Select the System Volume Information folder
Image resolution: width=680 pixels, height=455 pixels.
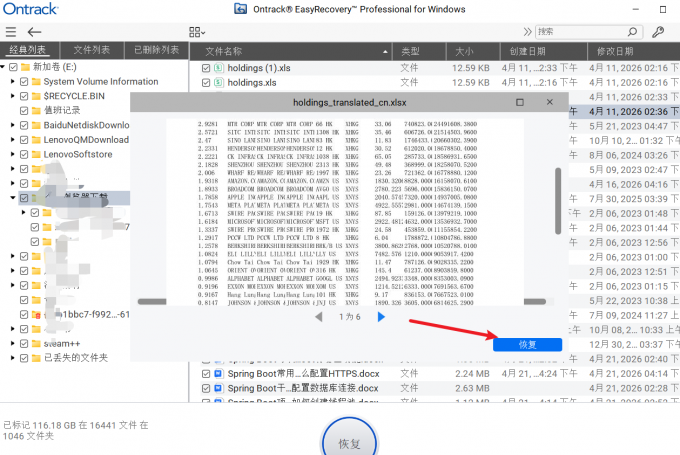pyautogui.click(x=101, y=82)
